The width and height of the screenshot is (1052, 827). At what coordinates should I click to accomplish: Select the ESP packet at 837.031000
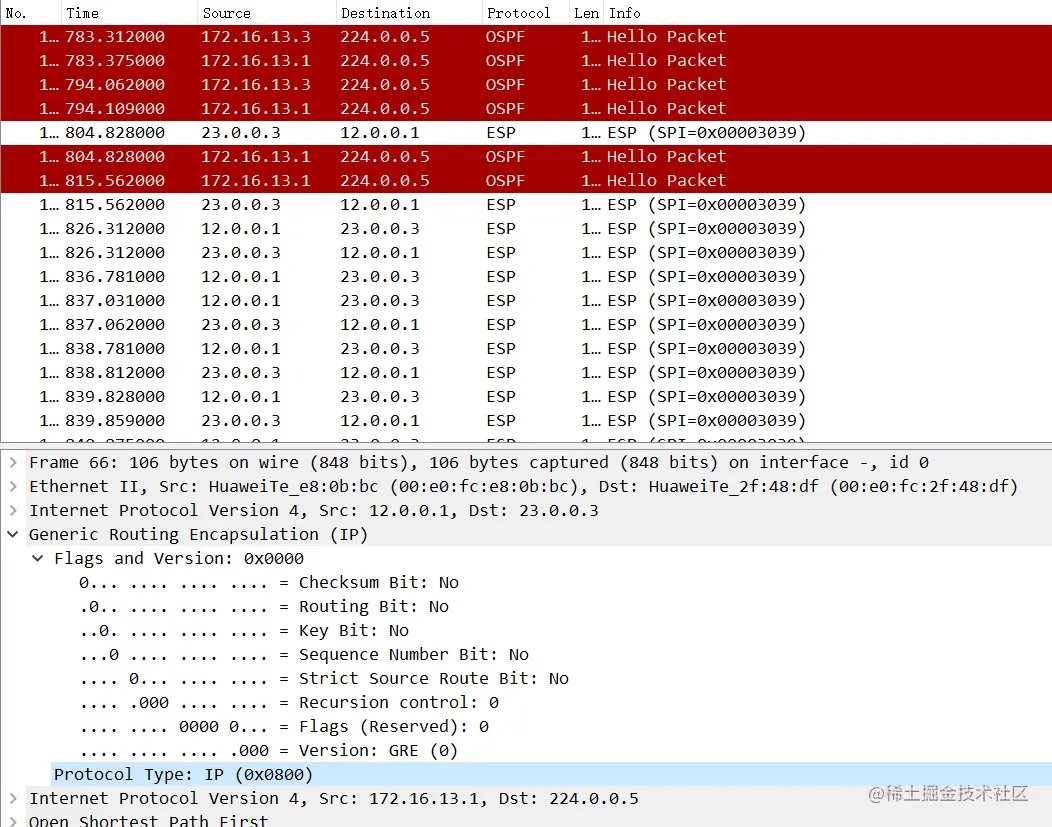(x=526, y=300)
